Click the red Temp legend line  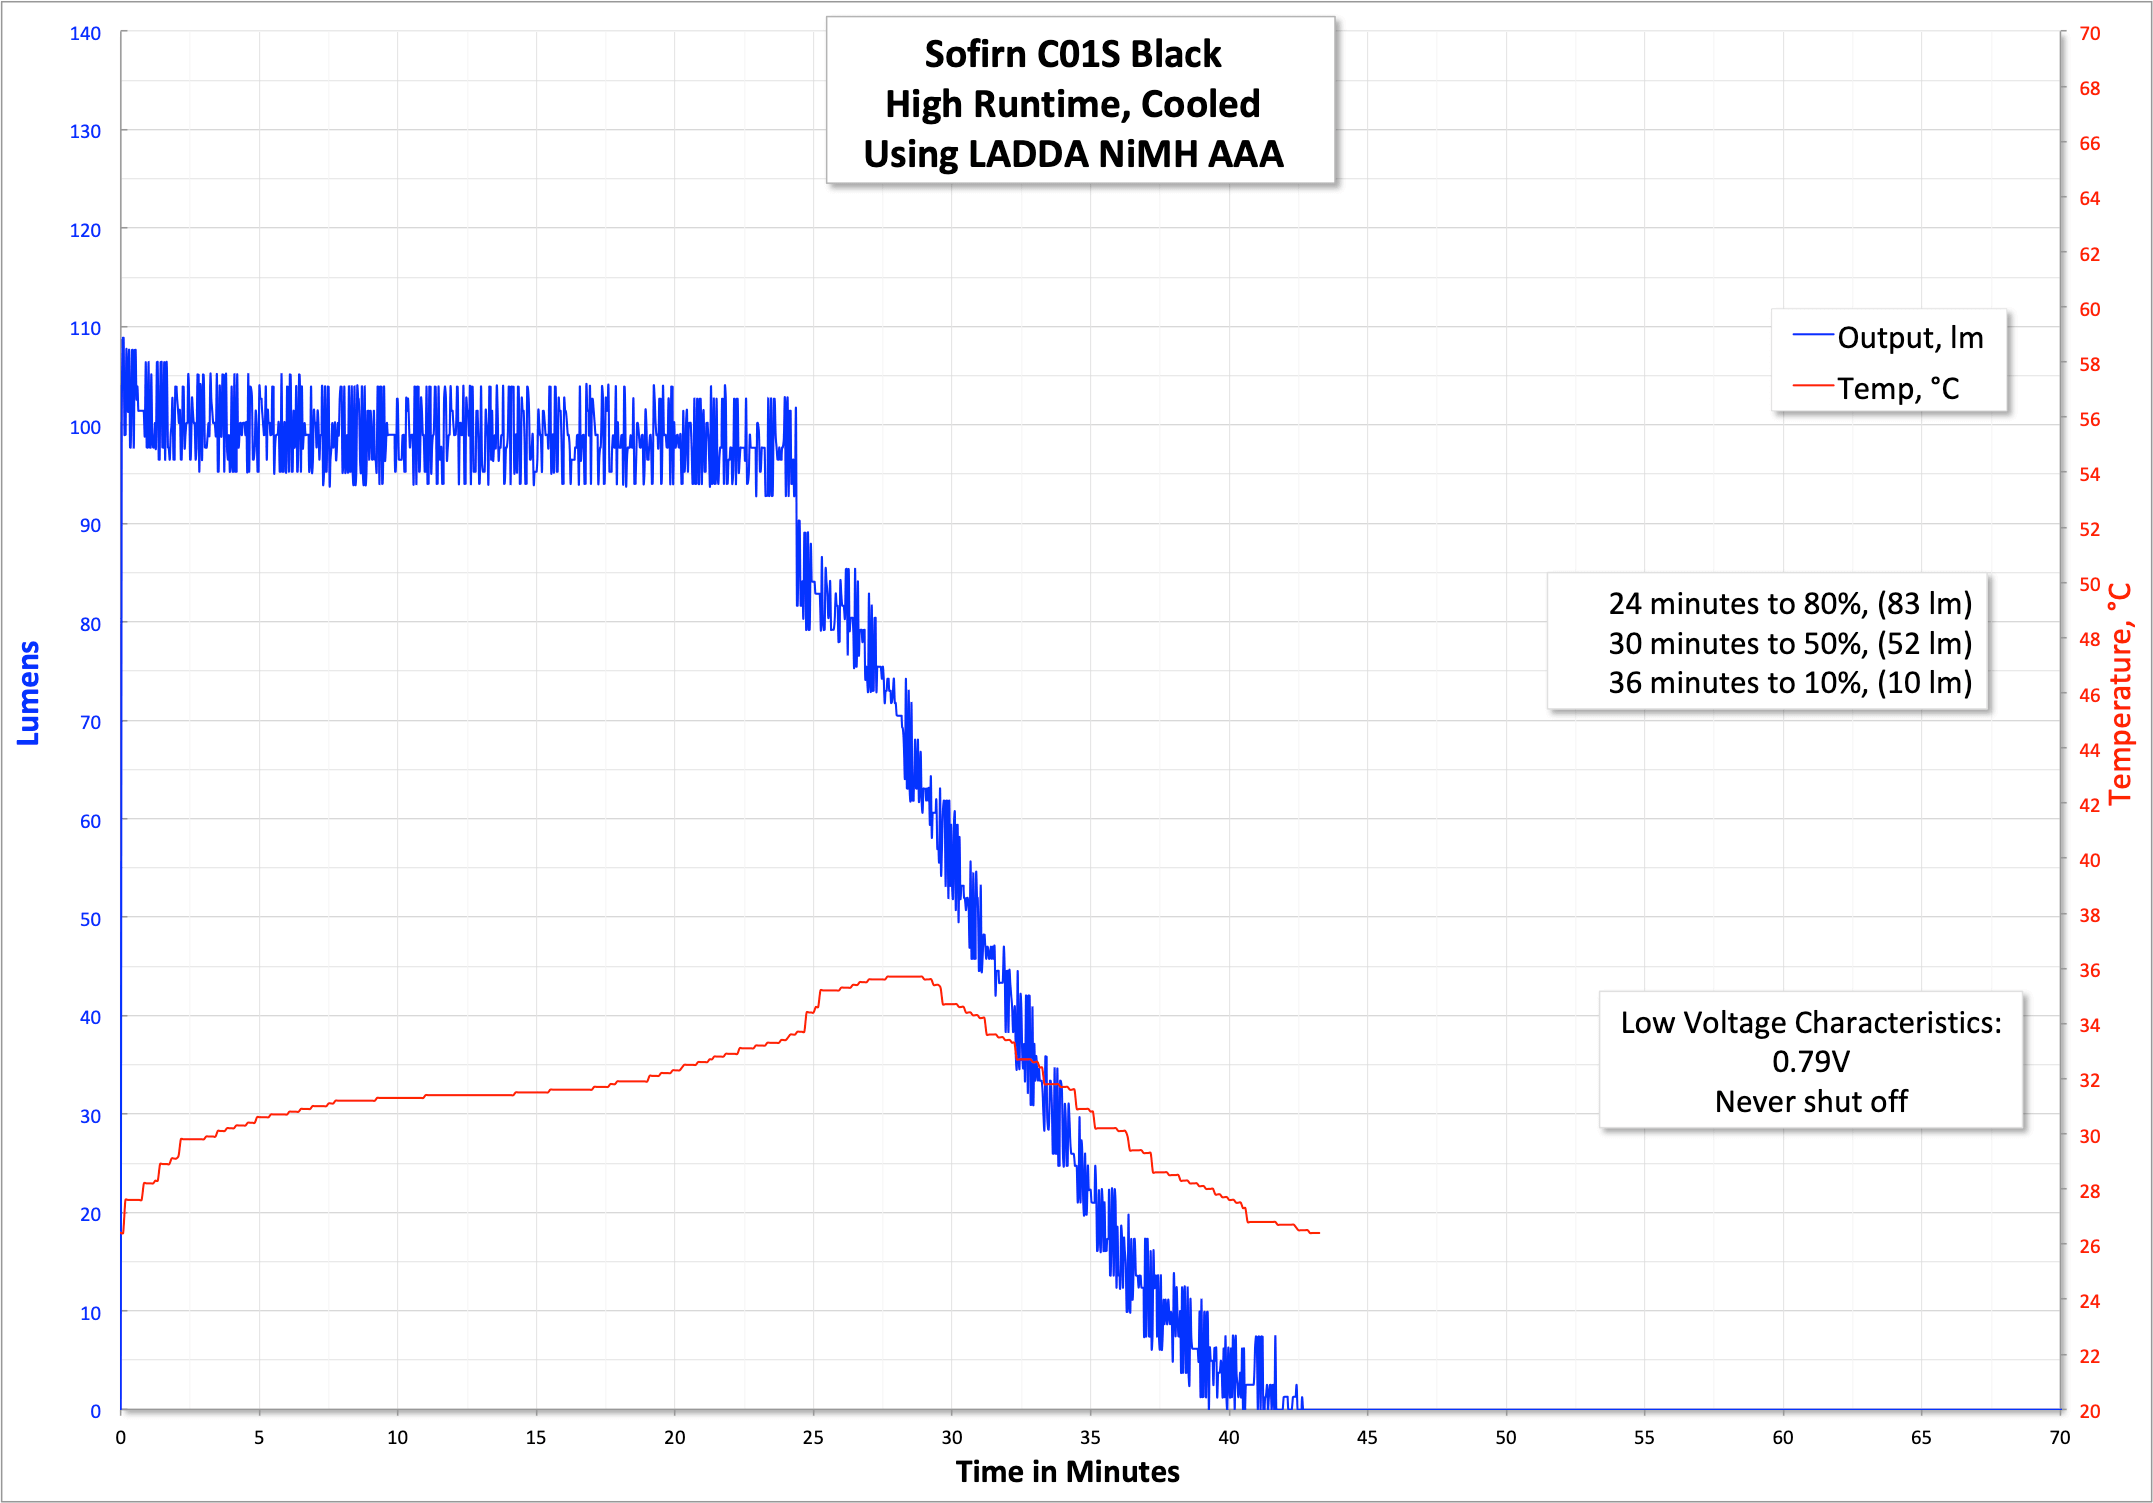[x=1812, y=385]
